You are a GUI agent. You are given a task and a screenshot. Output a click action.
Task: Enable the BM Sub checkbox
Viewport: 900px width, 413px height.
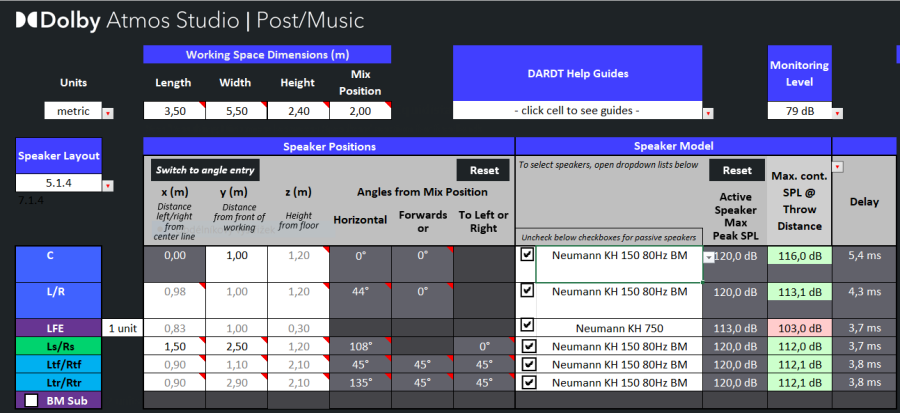pyautogui.click(x=31, y=400)
